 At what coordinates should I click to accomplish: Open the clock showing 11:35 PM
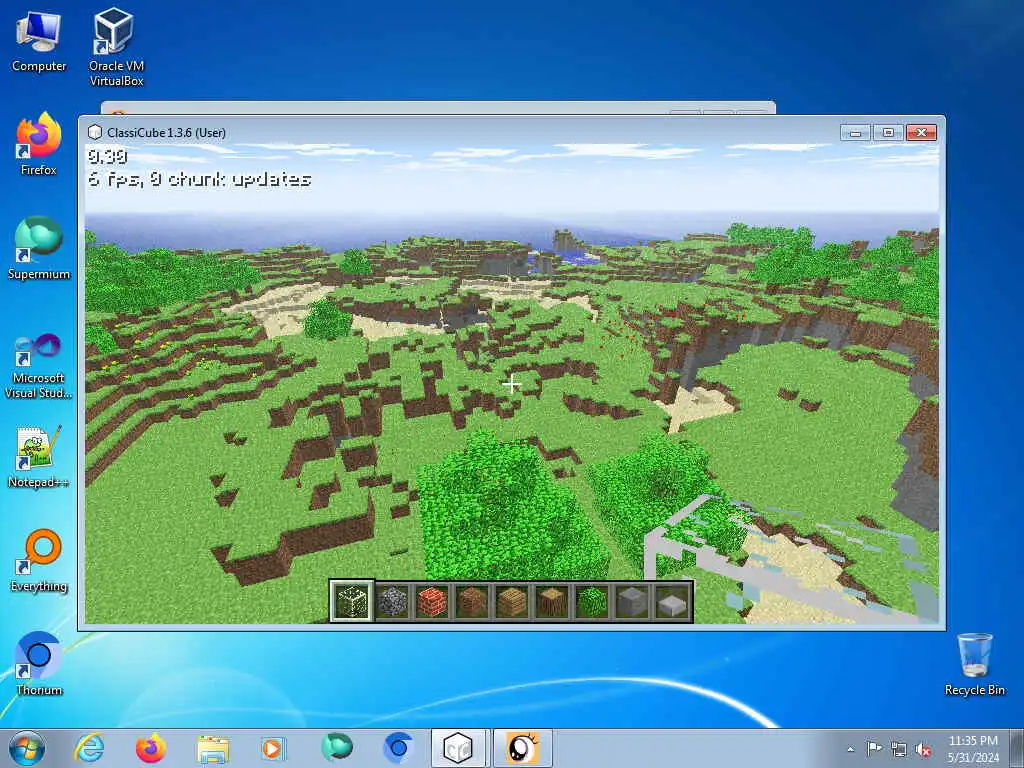coord(973,748)
